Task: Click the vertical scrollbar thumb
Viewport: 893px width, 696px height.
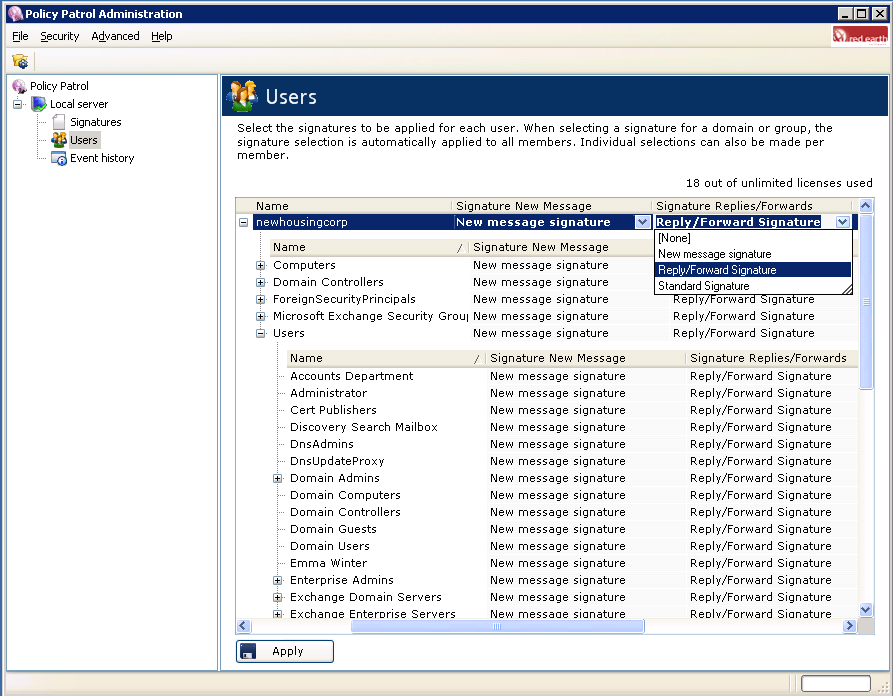Action: pos(866,302)
